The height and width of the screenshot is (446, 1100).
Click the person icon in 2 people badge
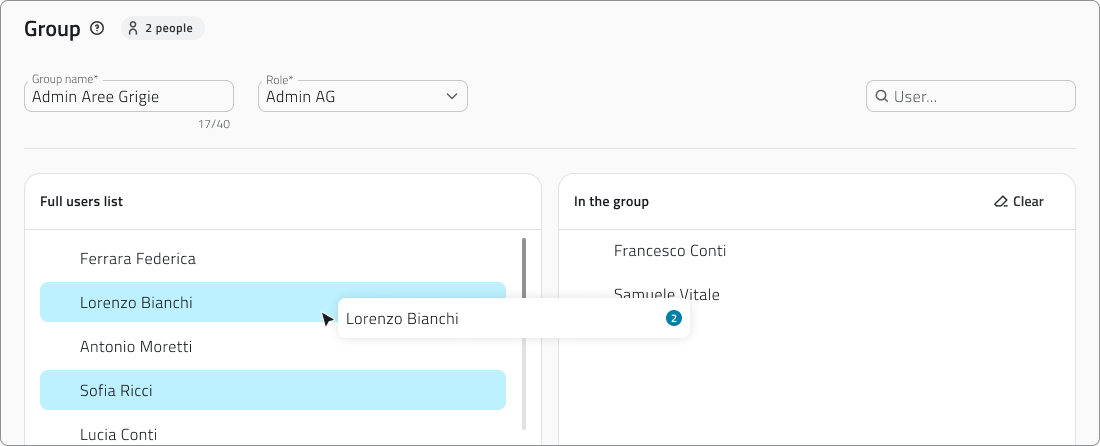point(133,29)
